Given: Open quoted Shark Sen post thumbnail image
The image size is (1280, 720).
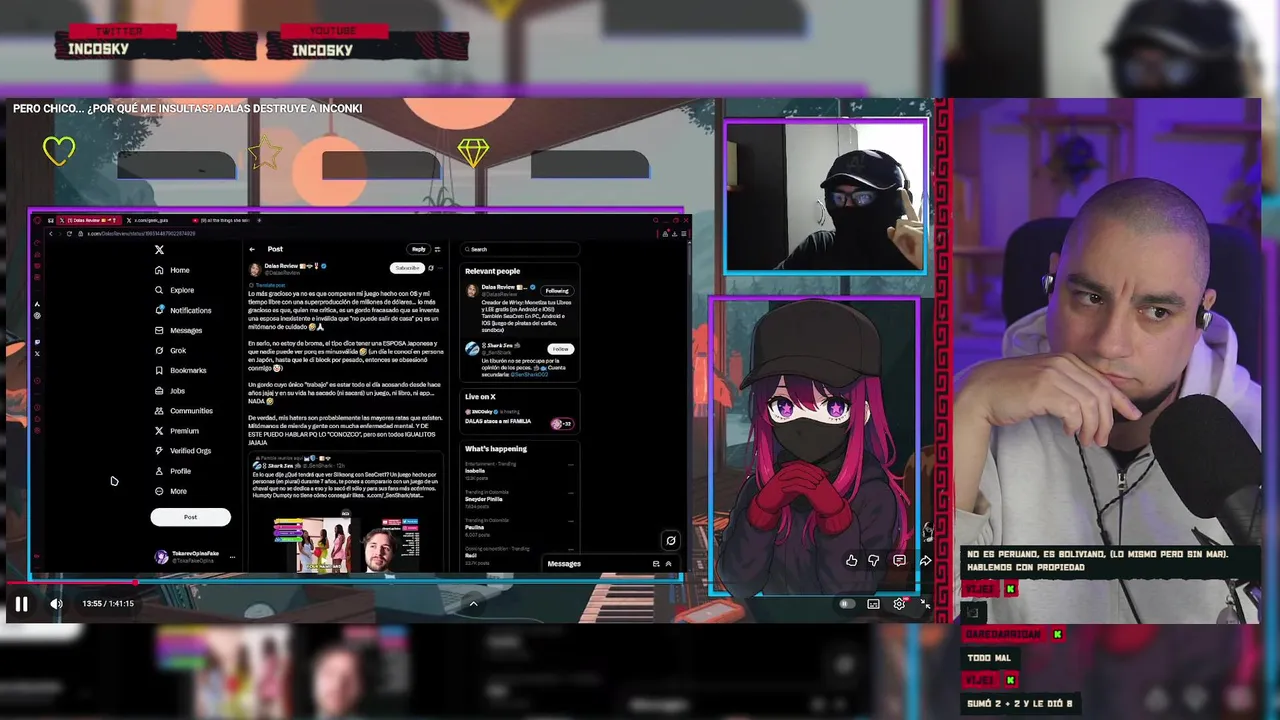Looking at the screenshot, I should [x=346, y=543].
